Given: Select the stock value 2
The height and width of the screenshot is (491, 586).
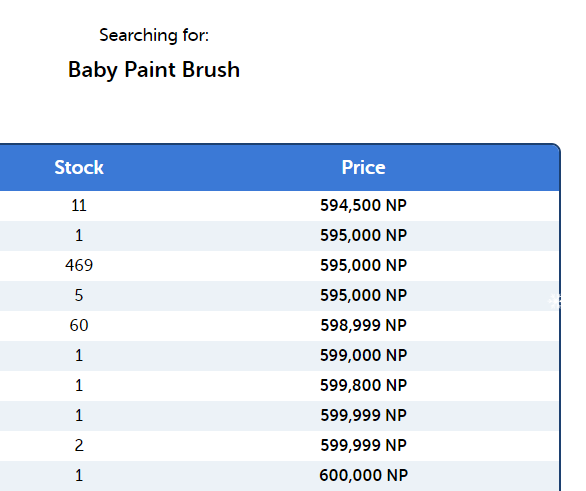Looking at the screenshot, I should (79, 445).
